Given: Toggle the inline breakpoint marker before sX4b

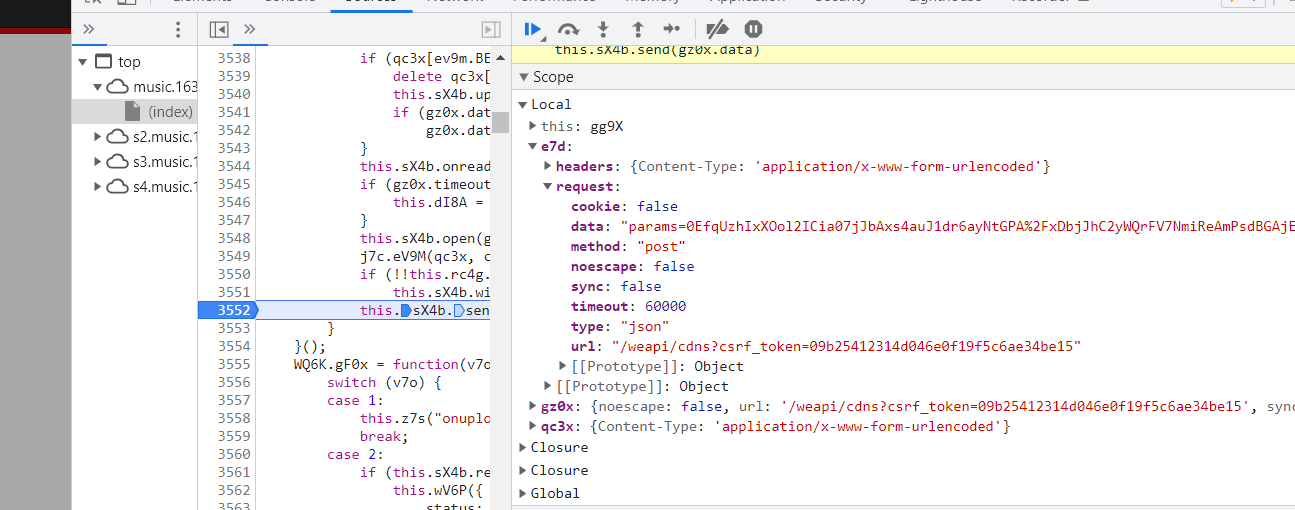Looking at the screenshot, I should coord(405,310).
